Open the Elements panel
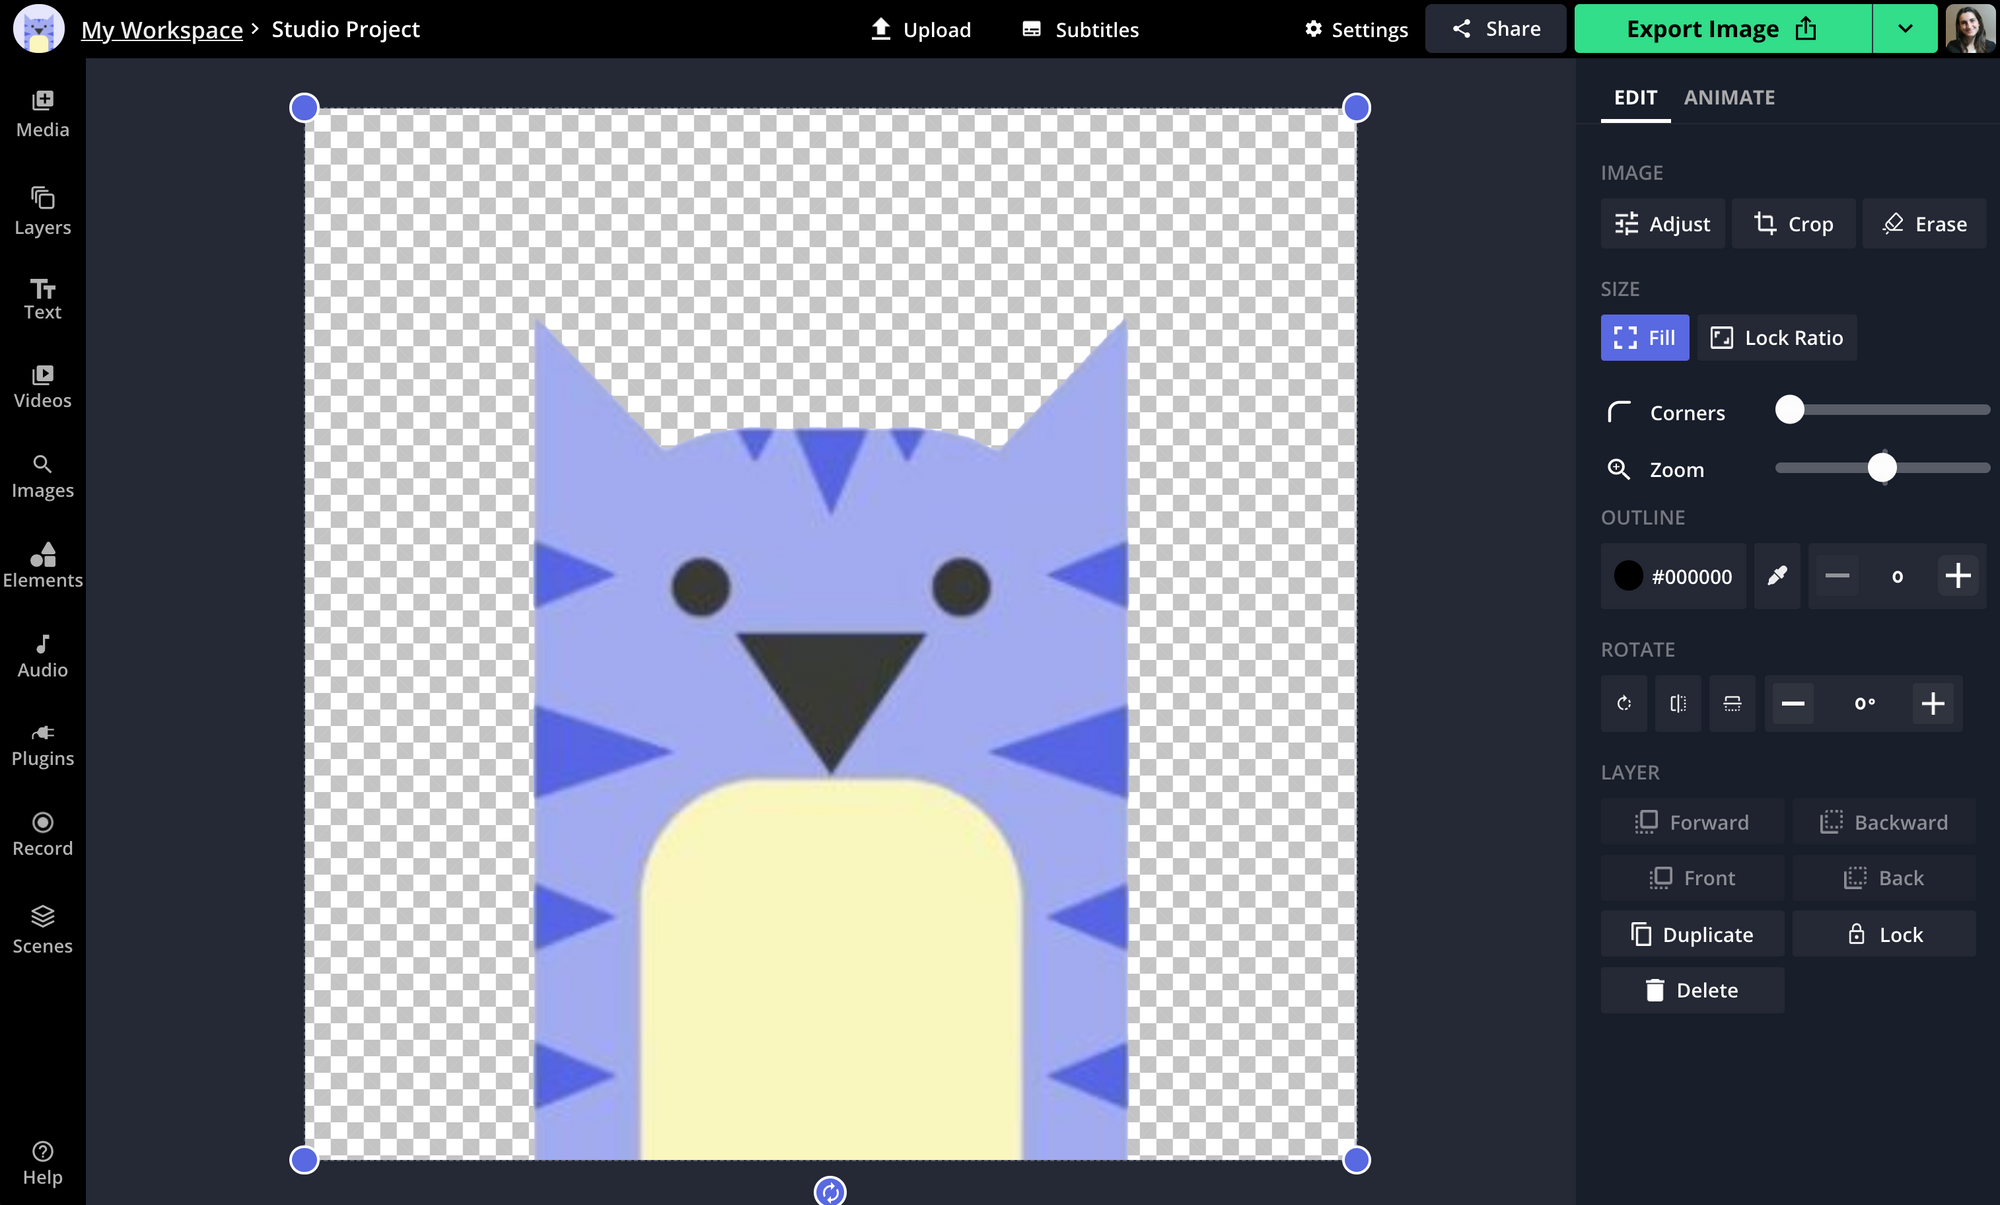This screenshot has height=1205, width=2000. pos(42,565)
